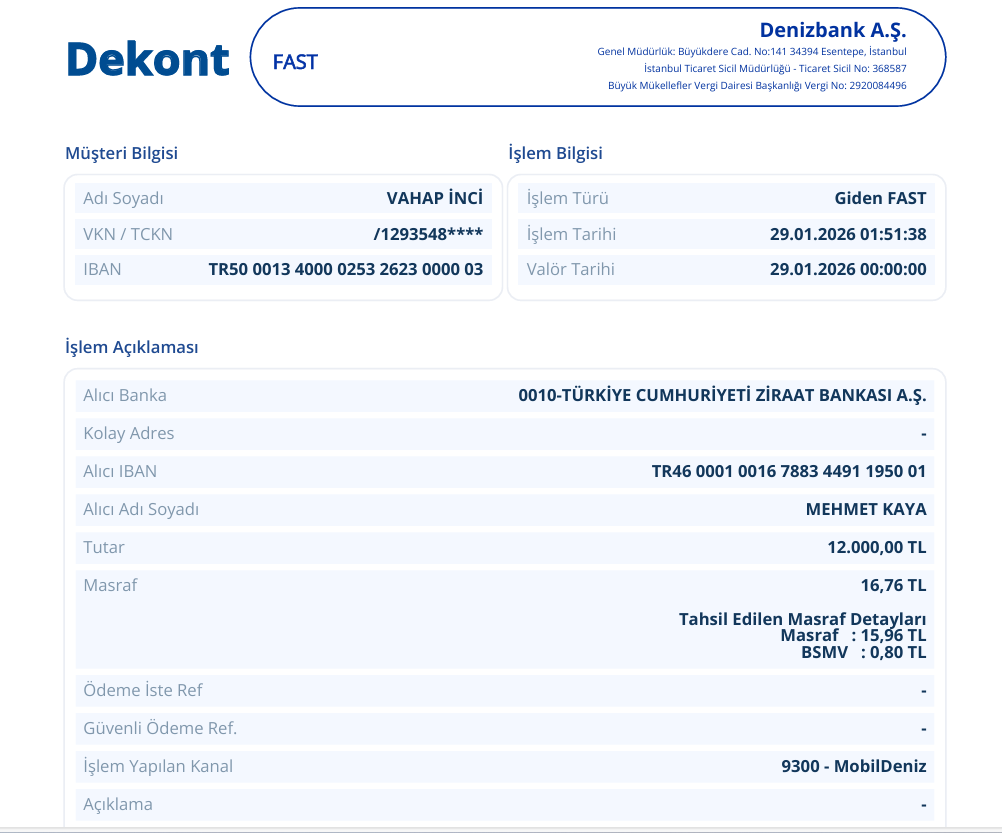The image size is (1002, 833).
Task: Select the Giden FAST transaction type
Action: pyautogui.click(x=880, y=198)
